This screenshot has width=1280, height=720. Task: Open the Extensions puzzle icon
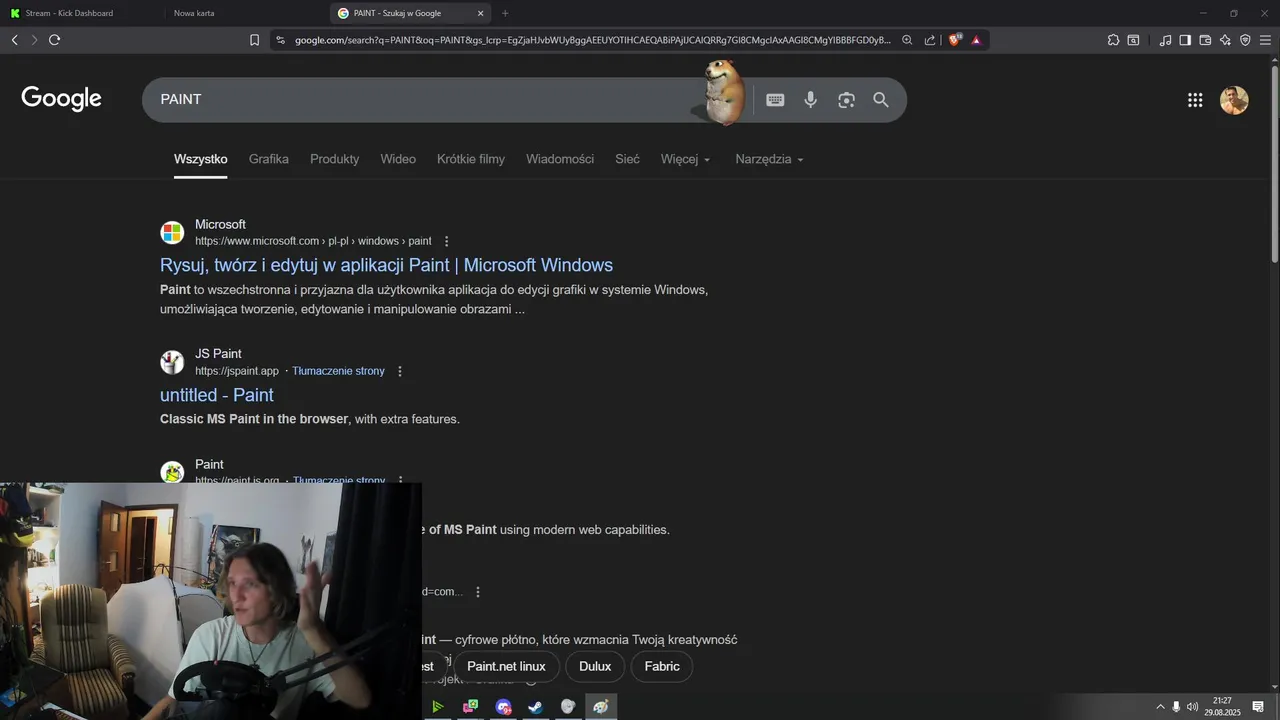click(1113, 40)
